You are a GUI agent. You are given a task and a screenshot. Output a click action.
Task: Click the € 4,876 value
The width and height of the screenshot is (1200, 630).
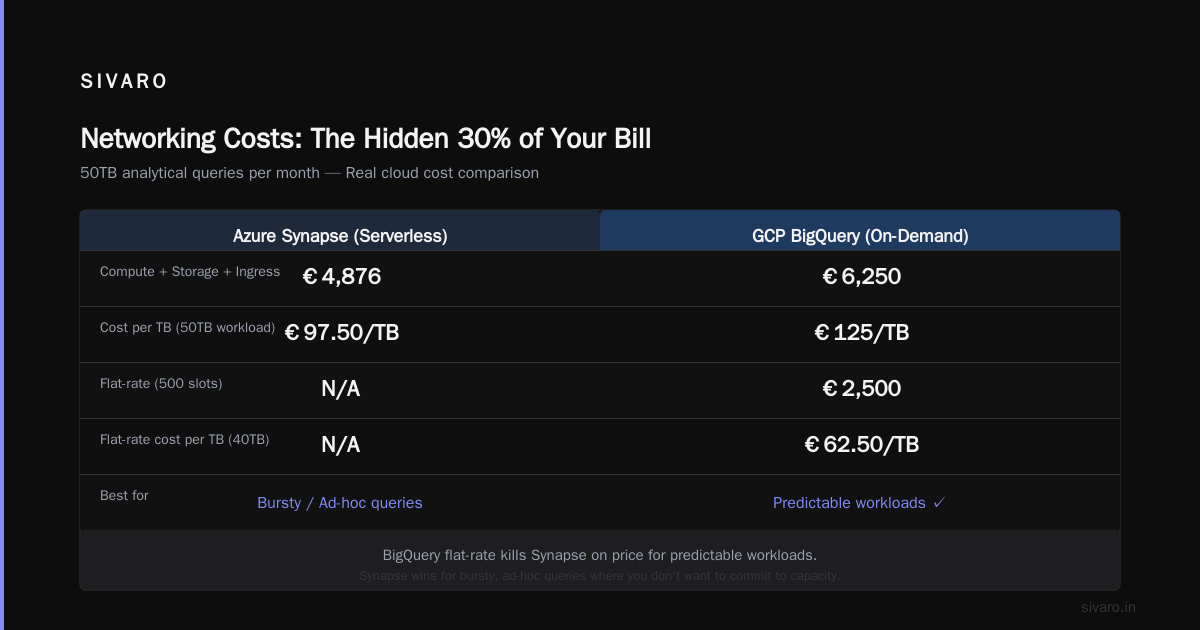pos(341,276)
